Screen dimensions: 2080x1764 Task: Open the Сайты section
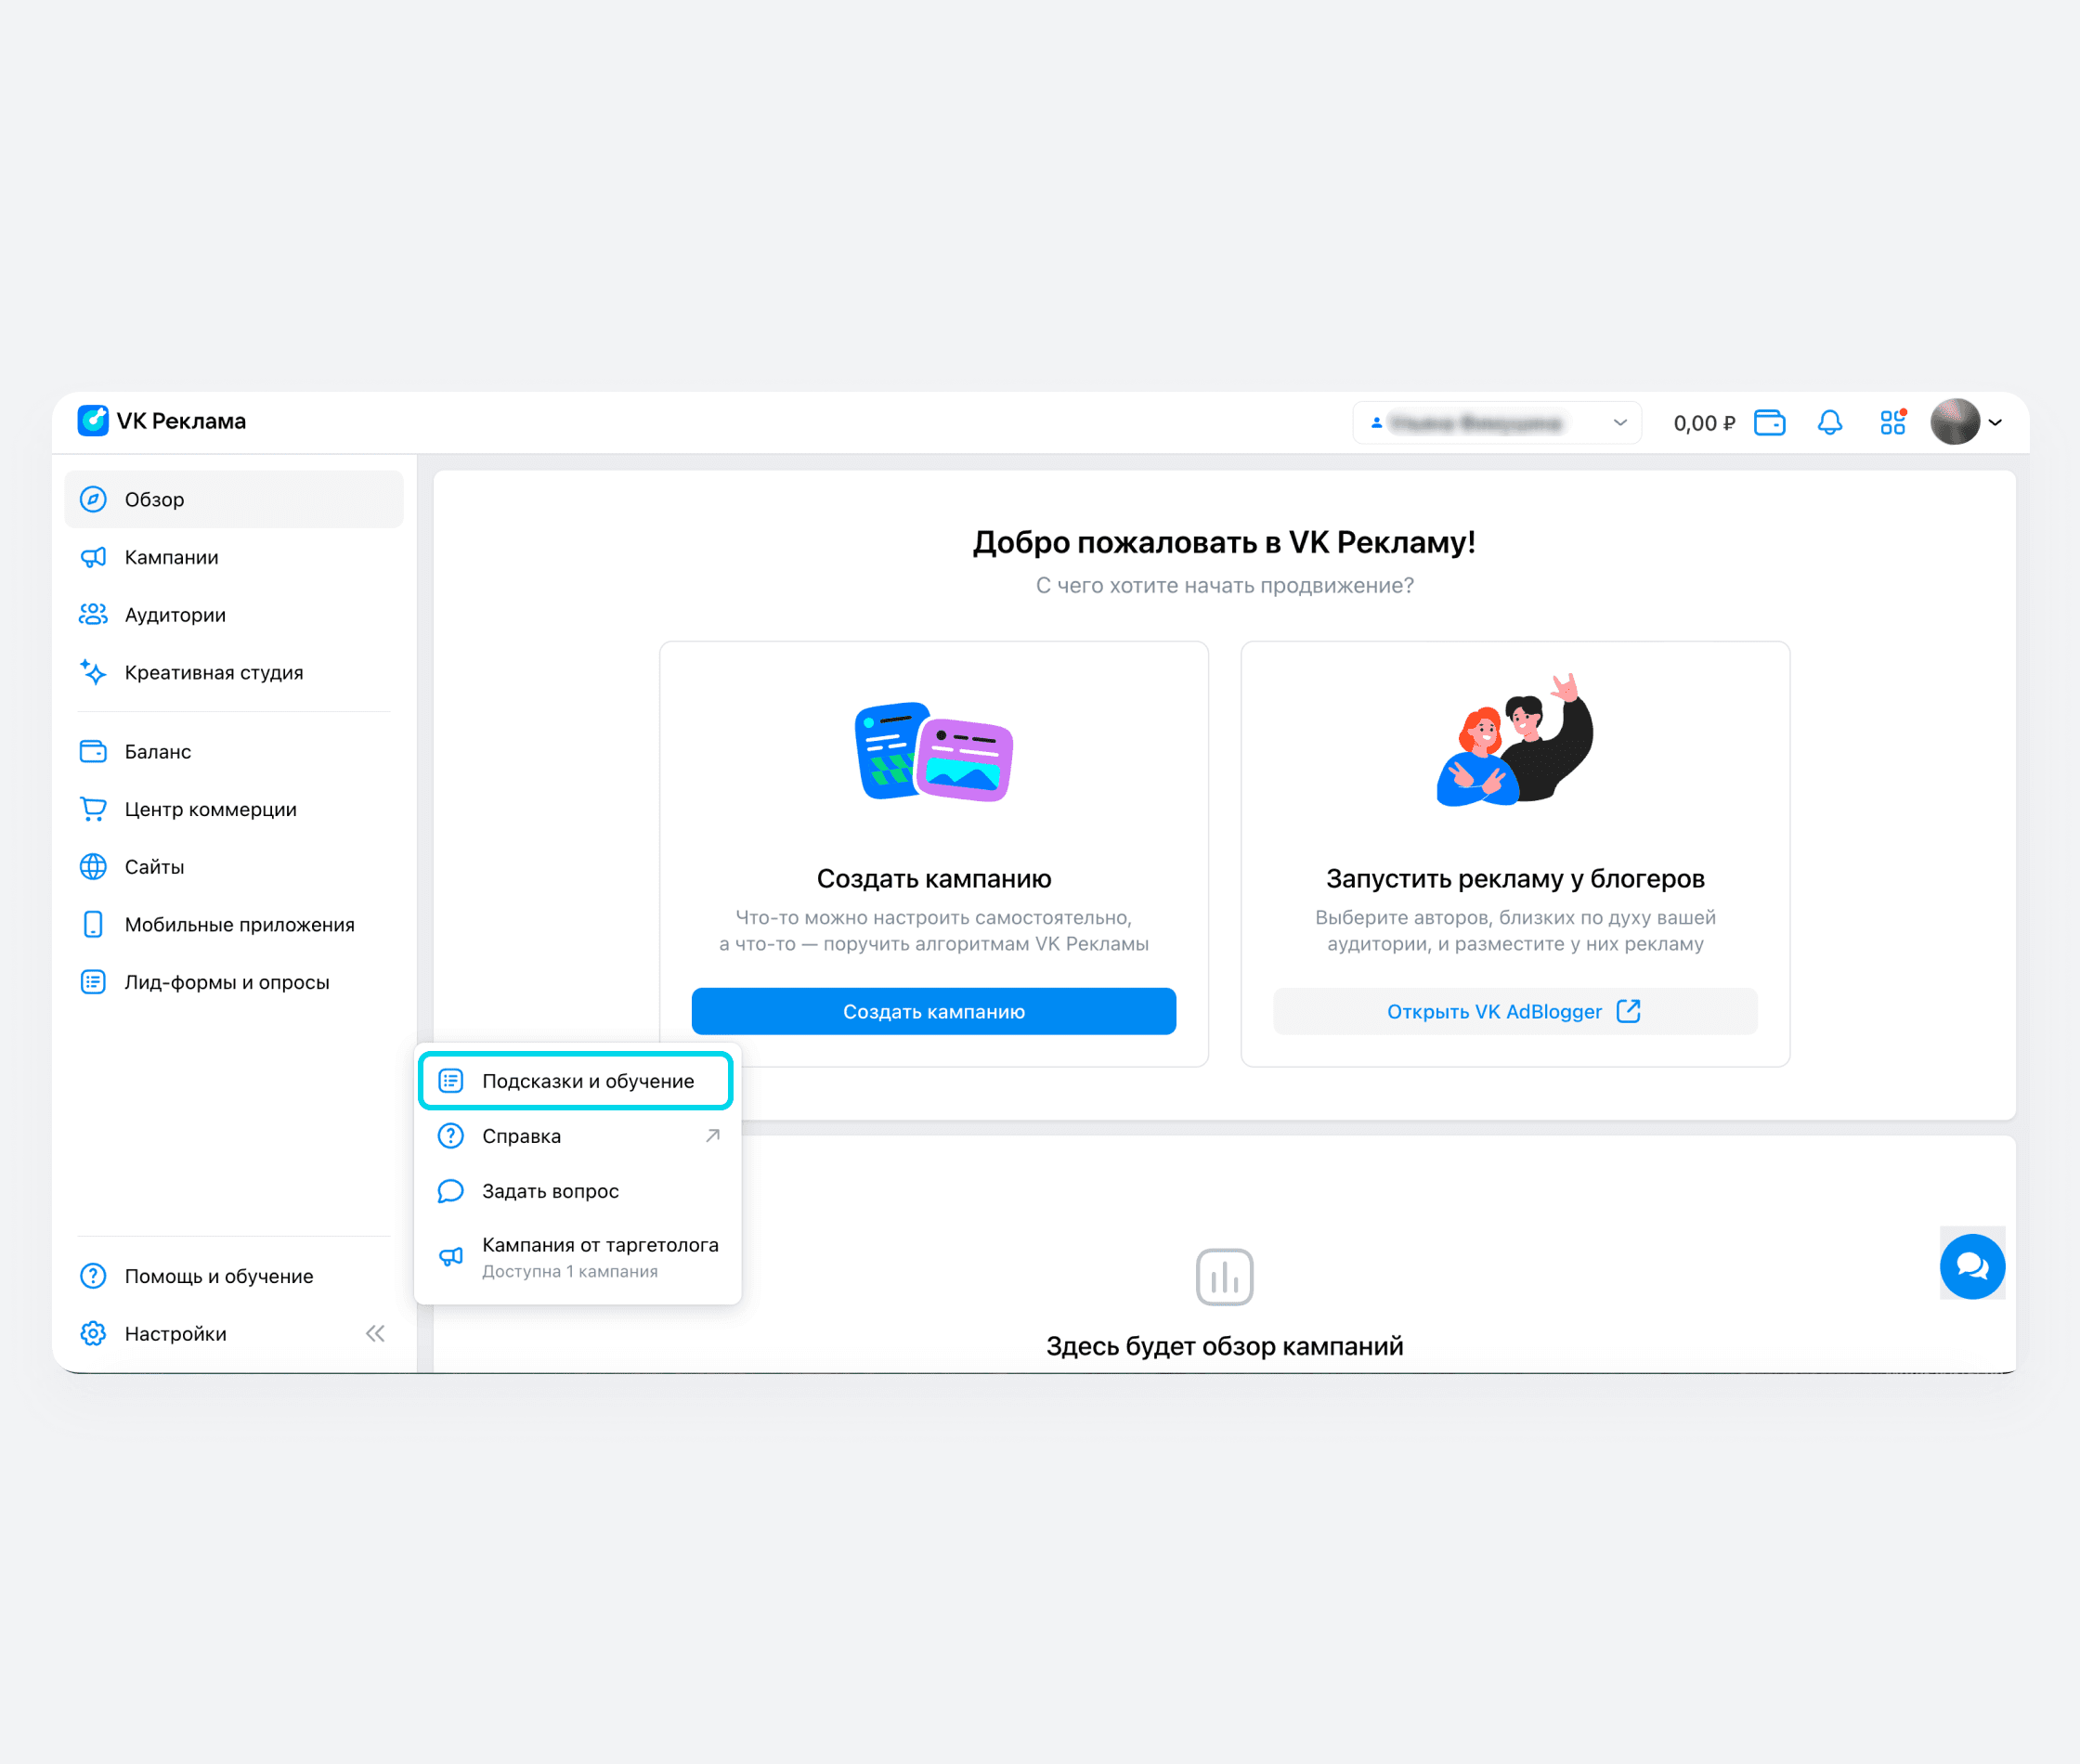coord(234,867)
